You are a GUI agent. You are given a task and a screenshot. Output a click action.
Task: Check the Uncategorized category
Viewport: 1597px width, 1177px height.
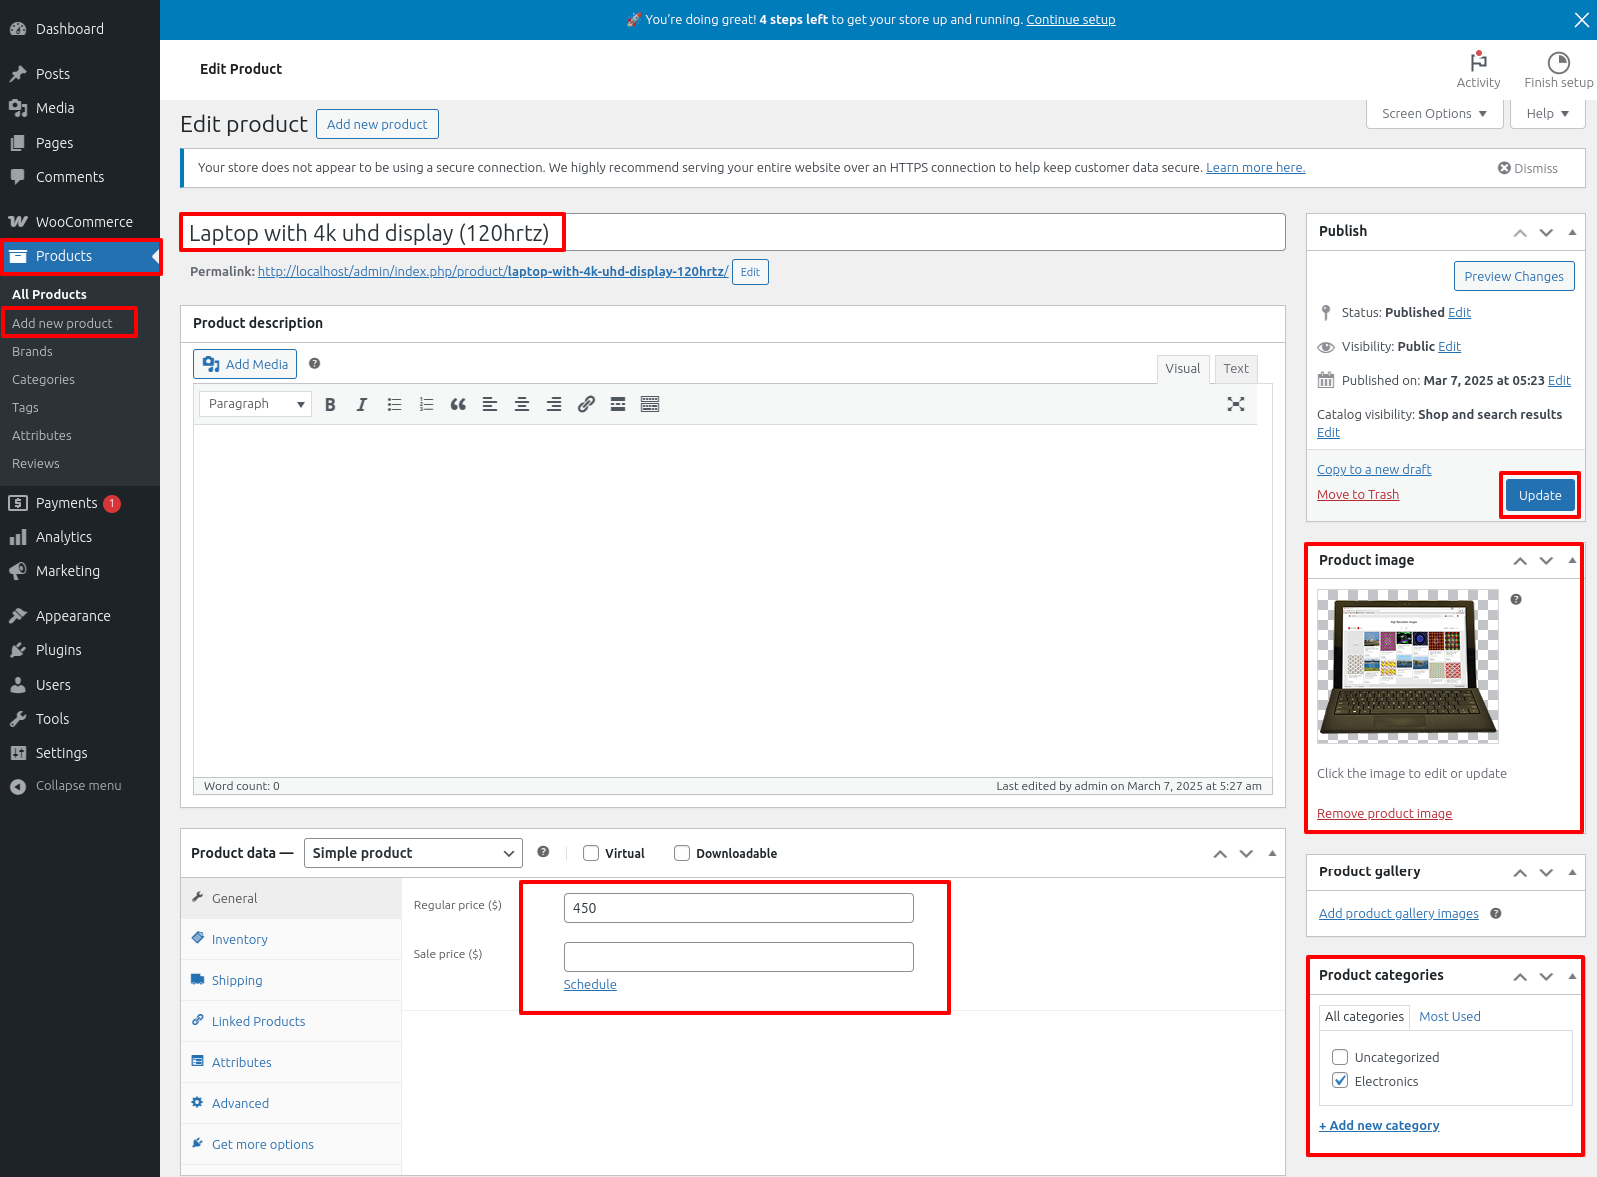click(x=1340, y=1057)
